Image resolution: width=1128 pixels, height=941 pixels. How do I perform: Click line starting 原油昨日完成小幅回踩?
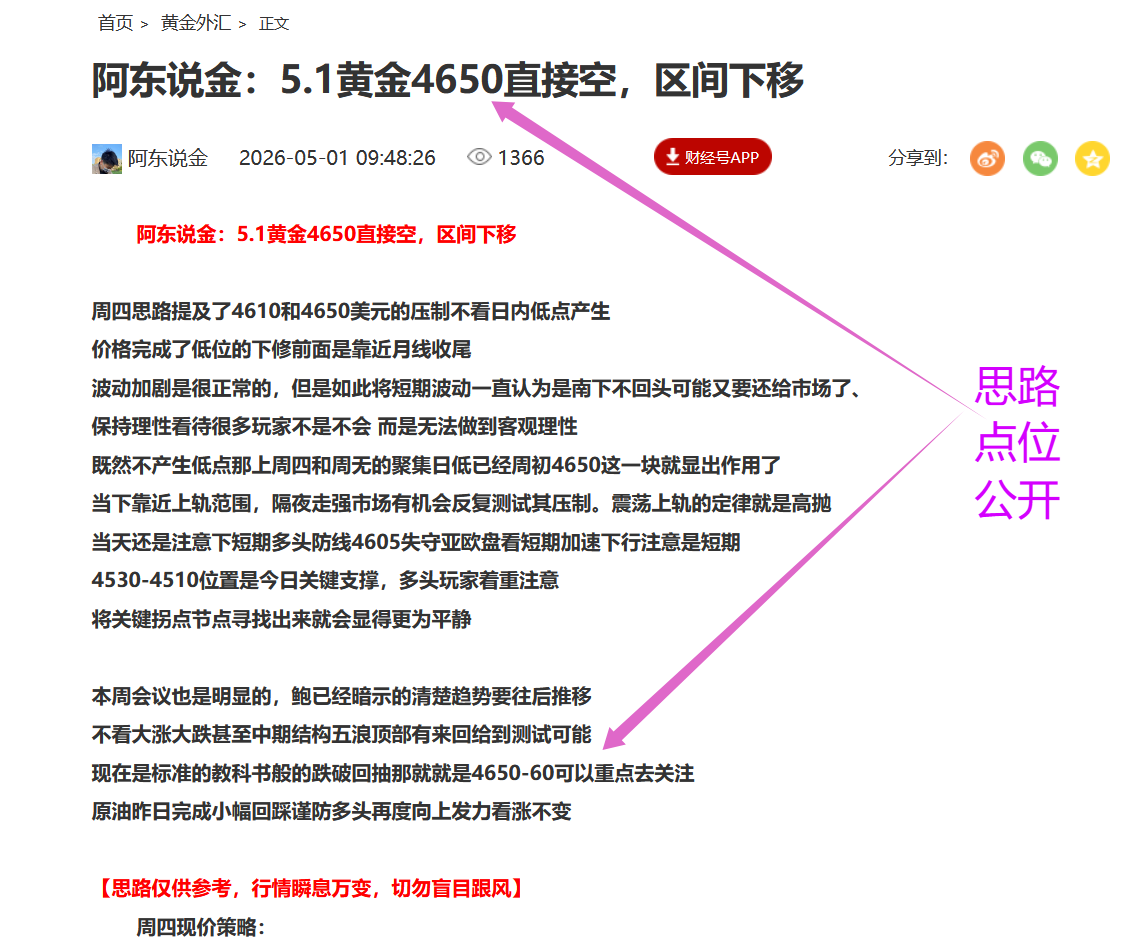point(332,812)
